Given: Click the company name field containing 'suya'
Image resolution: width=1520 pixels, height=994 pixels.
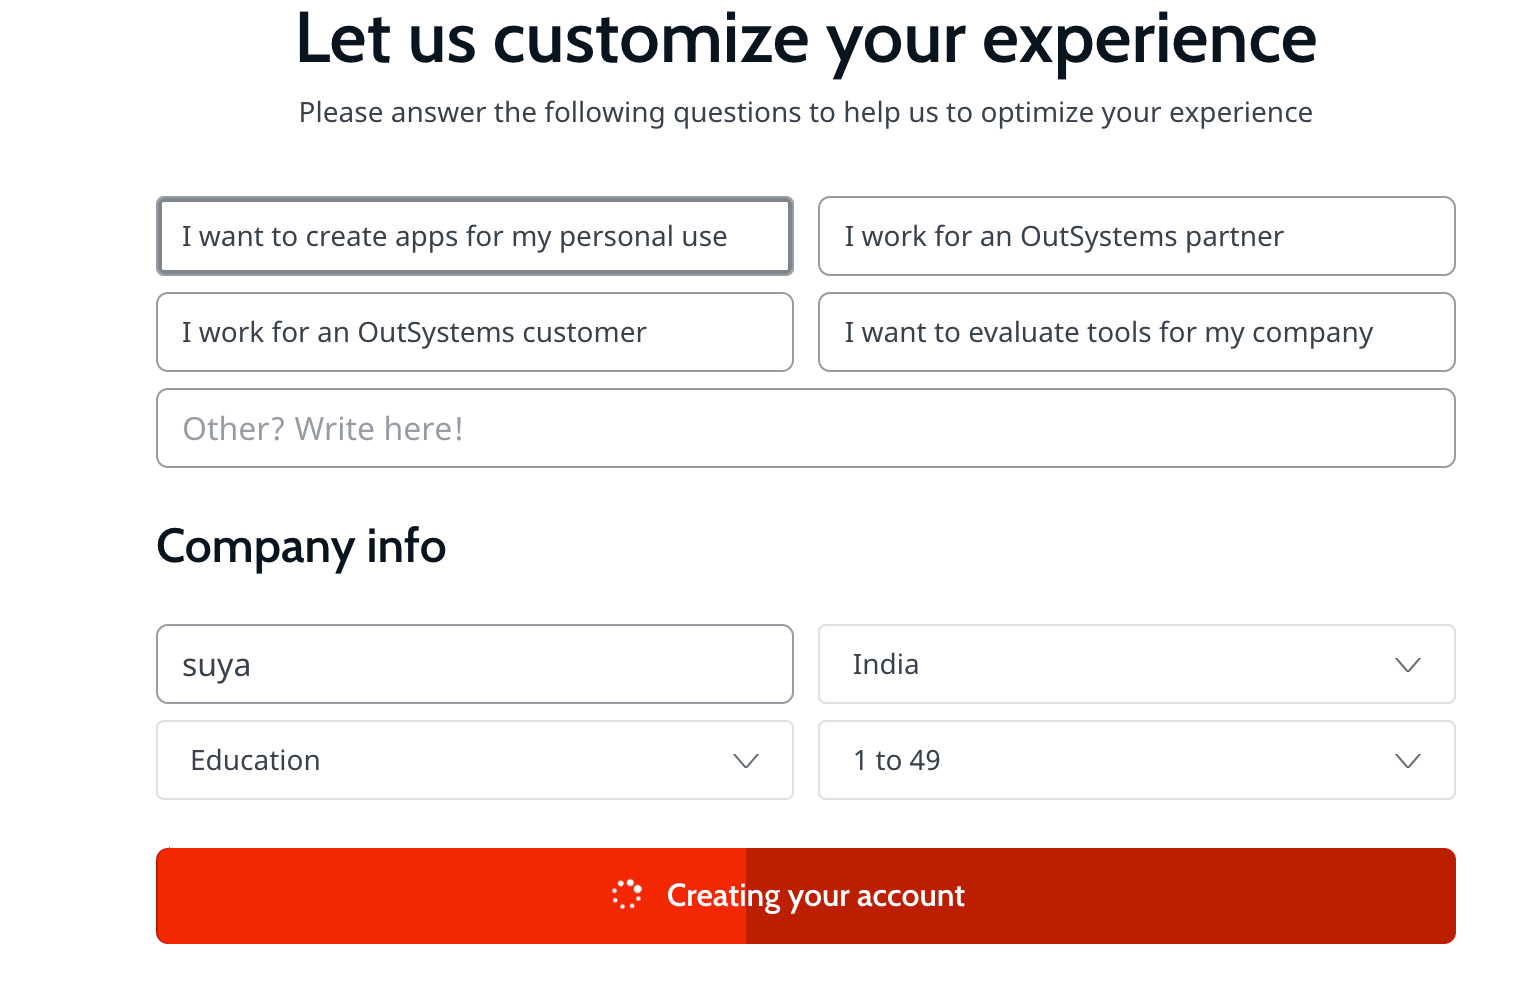Looking at the screenshot, I should coord(475,665).
